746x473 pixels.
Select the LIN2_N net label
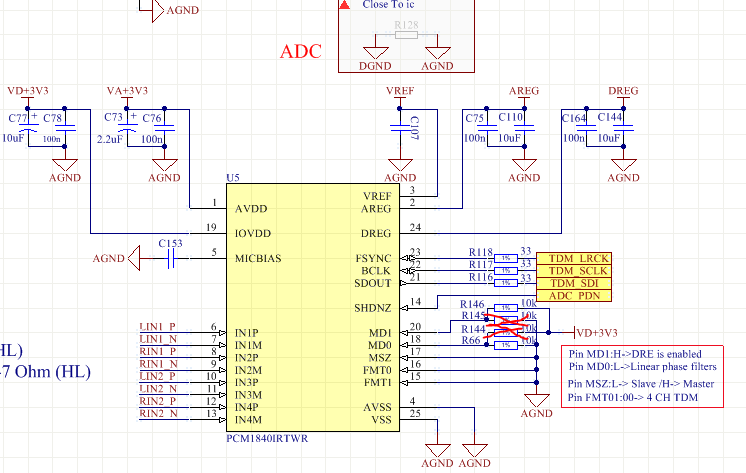[x=158, y=389]
